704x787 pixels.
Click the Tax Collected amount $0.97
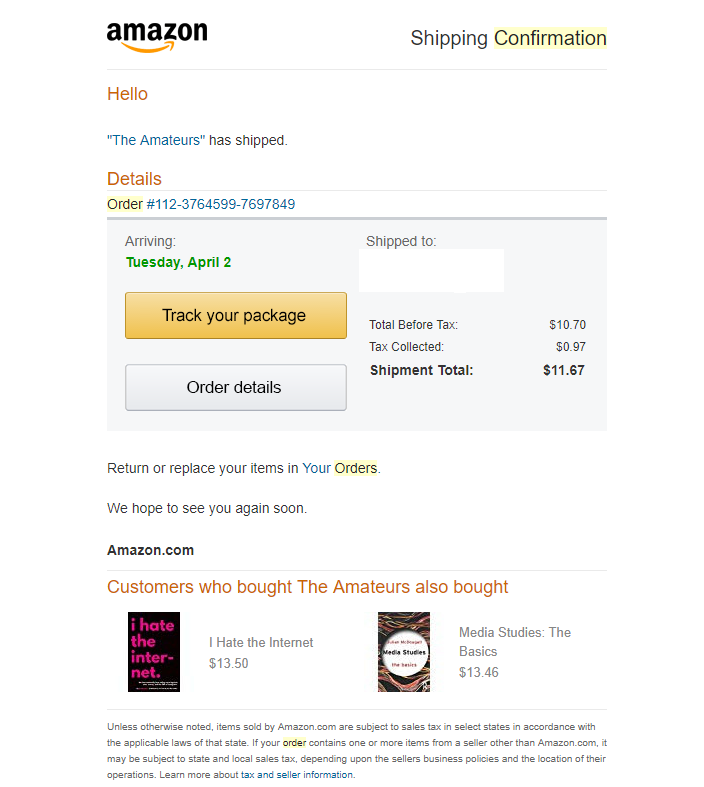pos(570,347)
